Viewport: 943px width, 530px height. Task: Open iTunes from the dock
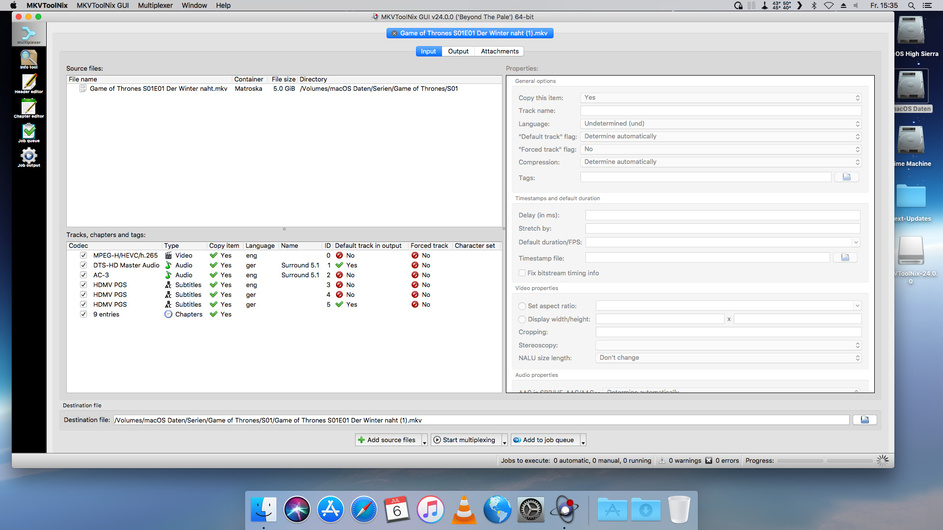[x=431, y=510]
